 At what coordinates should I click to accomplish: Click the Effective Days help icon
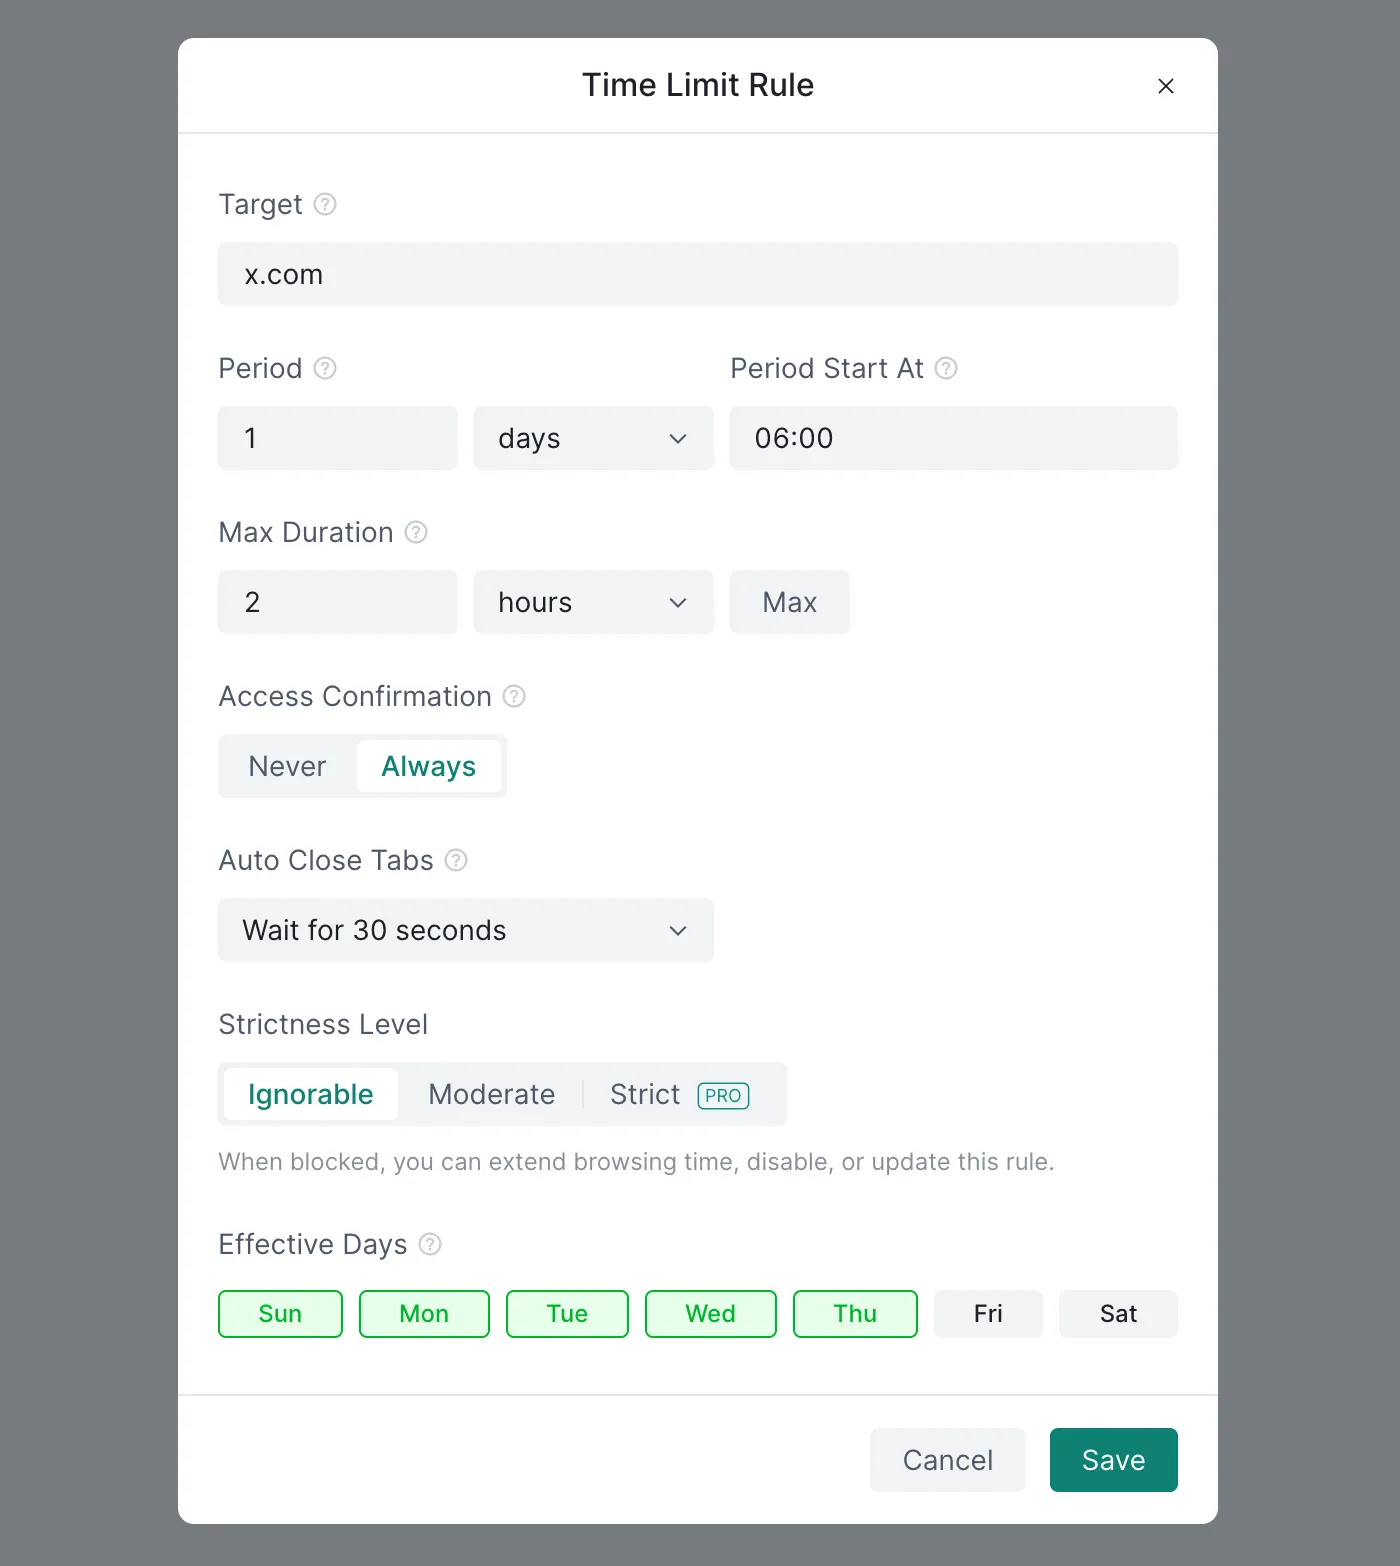click(x=430, y=1244)
